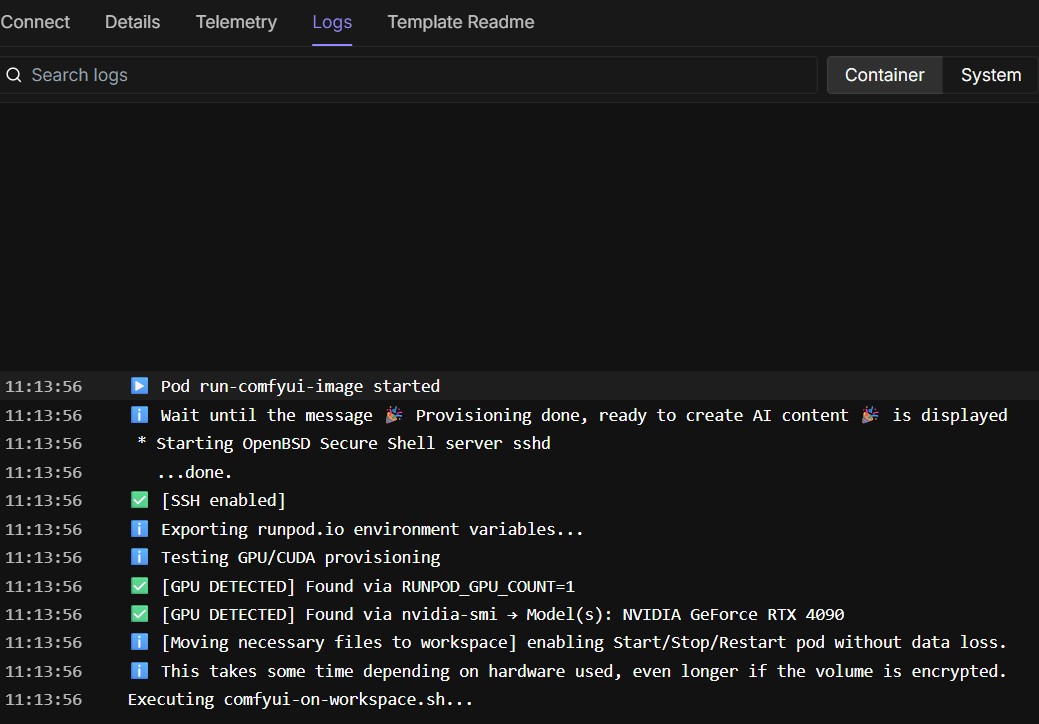This screenshot has width=1039, height=724.
Task: Open the Template Readme tab
Action: tap(461, 22)
